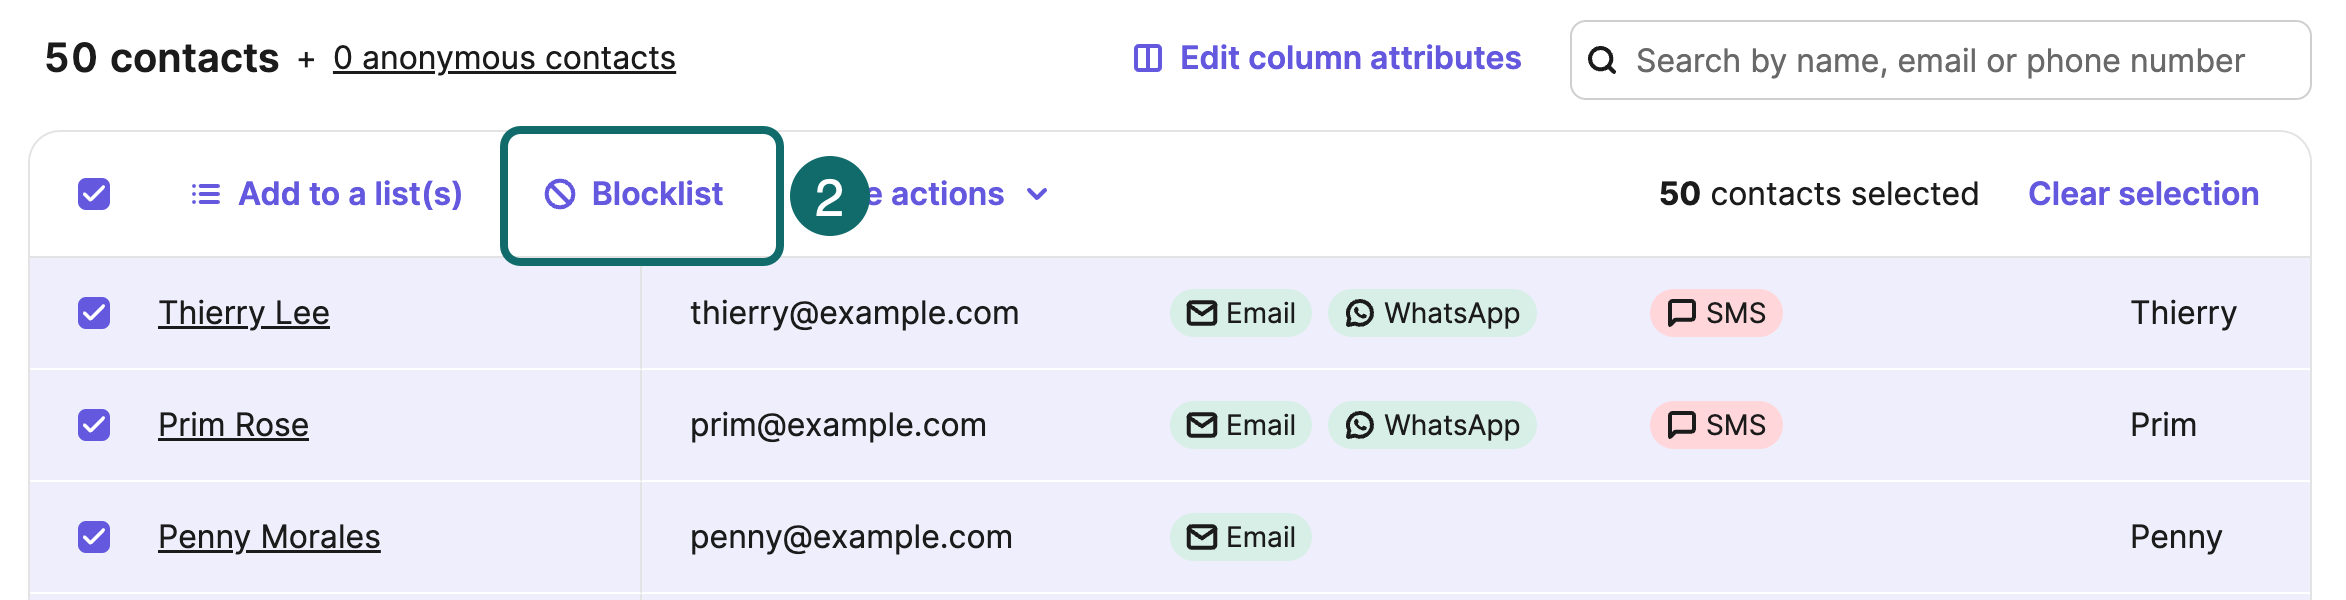2346x600 pixels.
Task: Click the Add to a list icon
Action: pos(205,194)
